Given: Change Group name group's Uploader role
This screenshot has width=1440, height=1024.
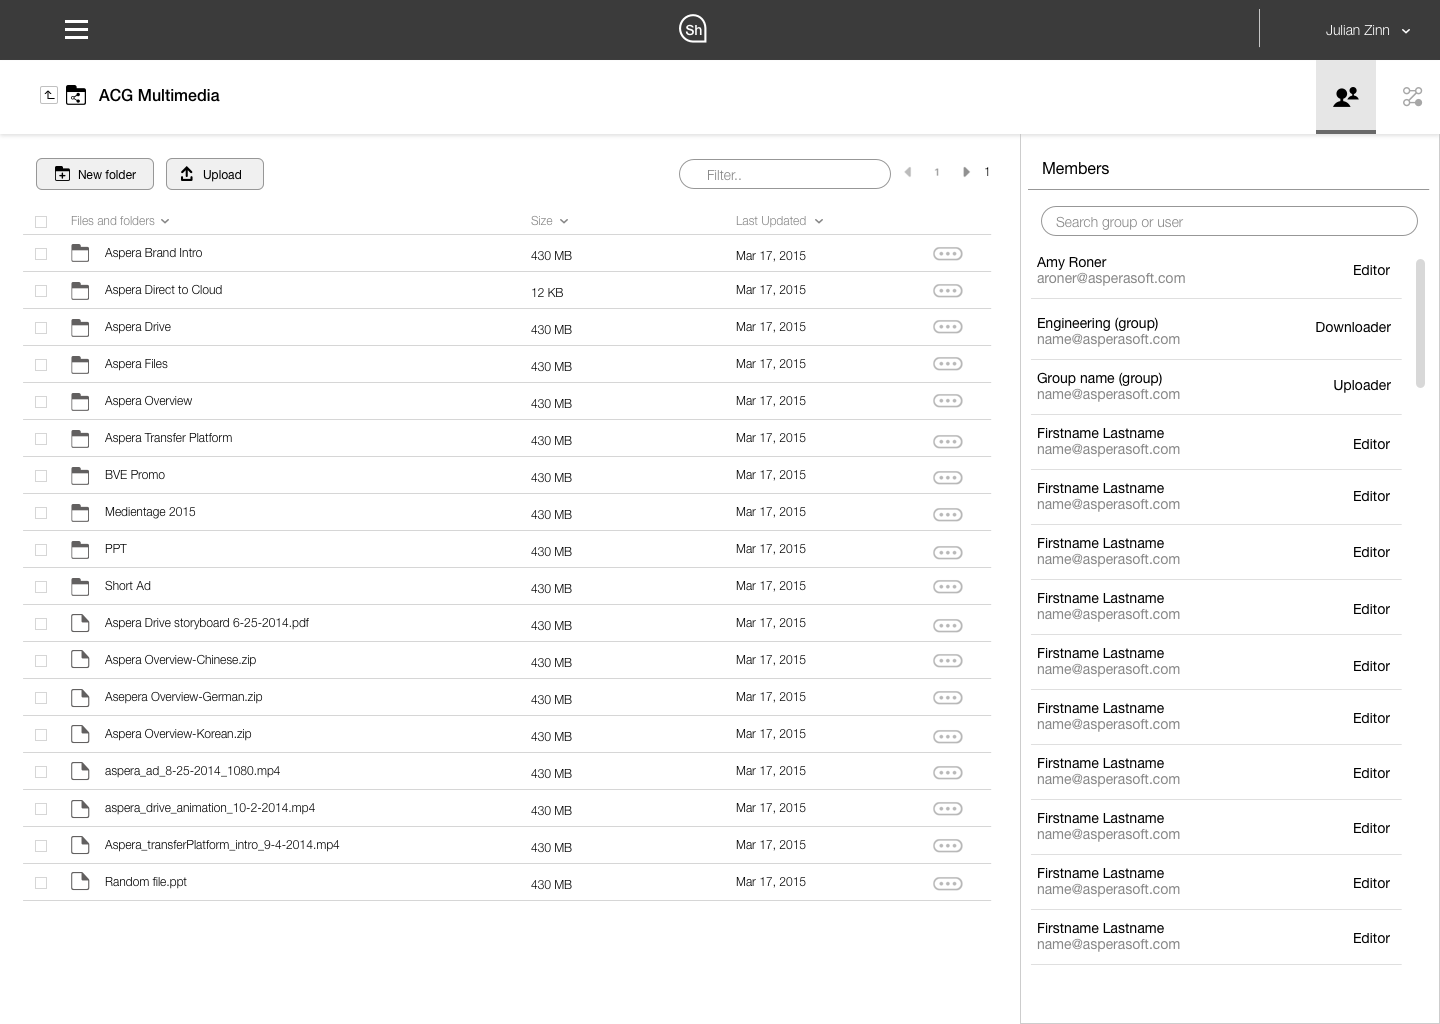Looking at the screenshot, I should tap(1362, 385).
